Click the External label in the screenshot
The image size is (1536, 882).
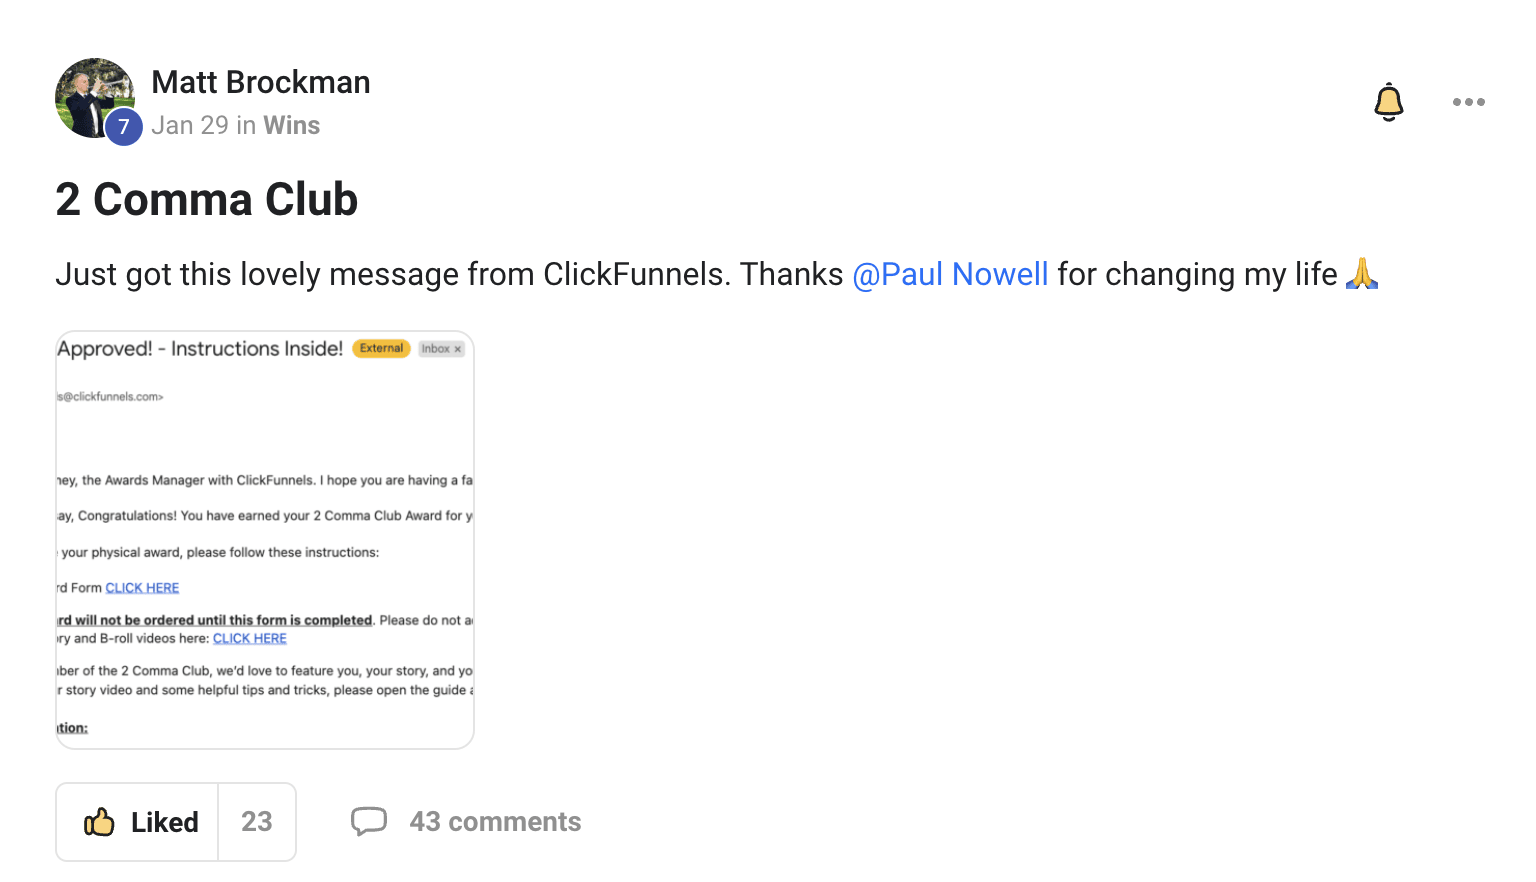[x=381, y=348]
